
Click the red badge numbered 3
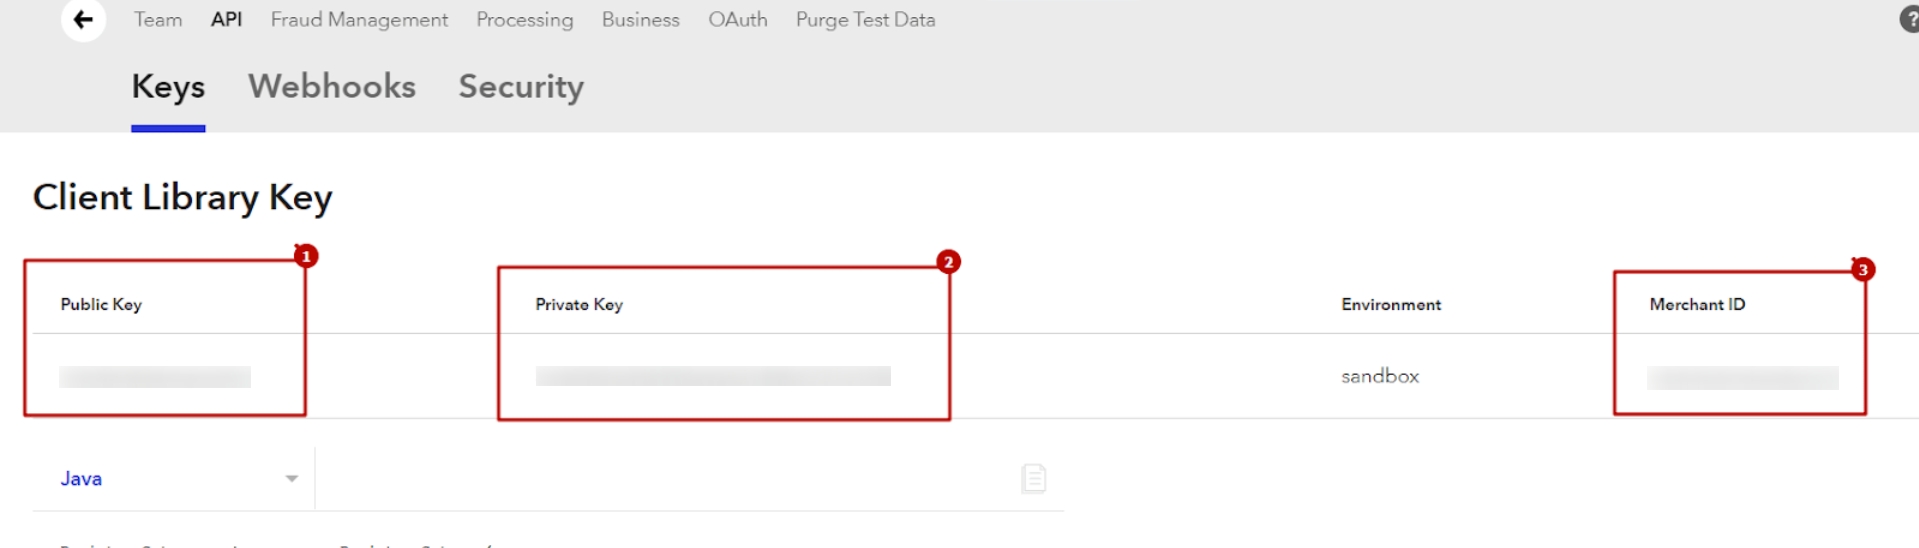(x=1862, y=270)
